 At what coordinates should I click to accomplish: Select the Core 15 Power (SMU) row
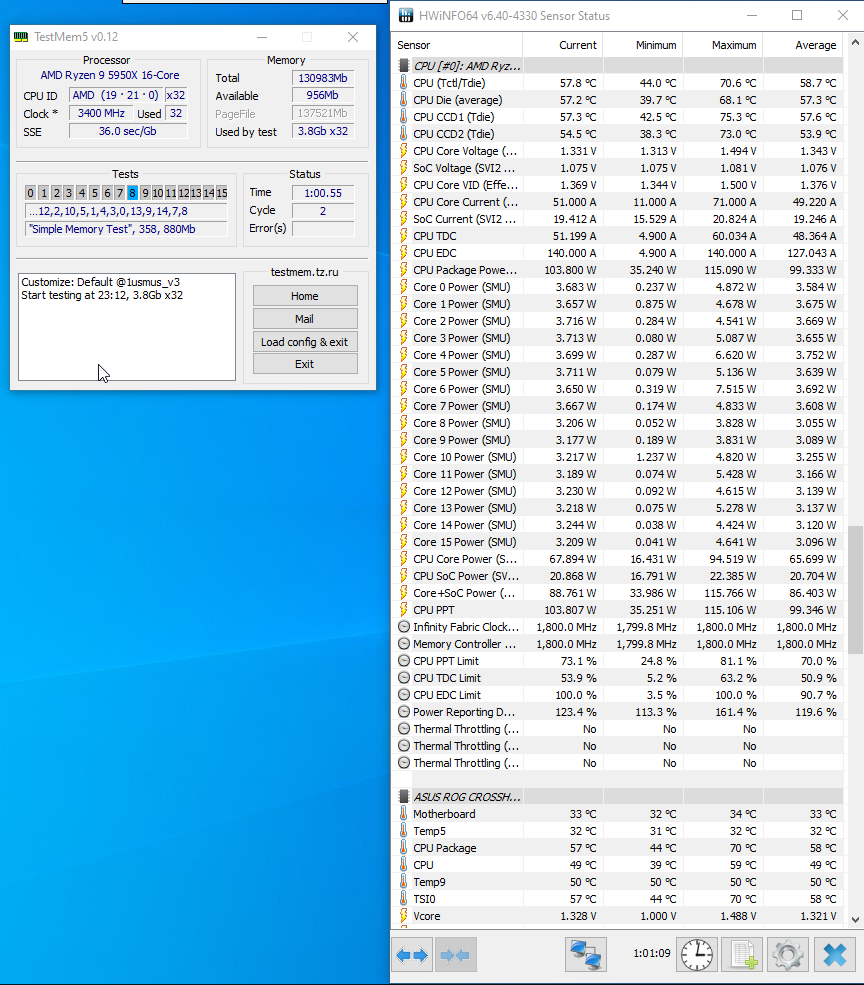[x=619, y=542]
